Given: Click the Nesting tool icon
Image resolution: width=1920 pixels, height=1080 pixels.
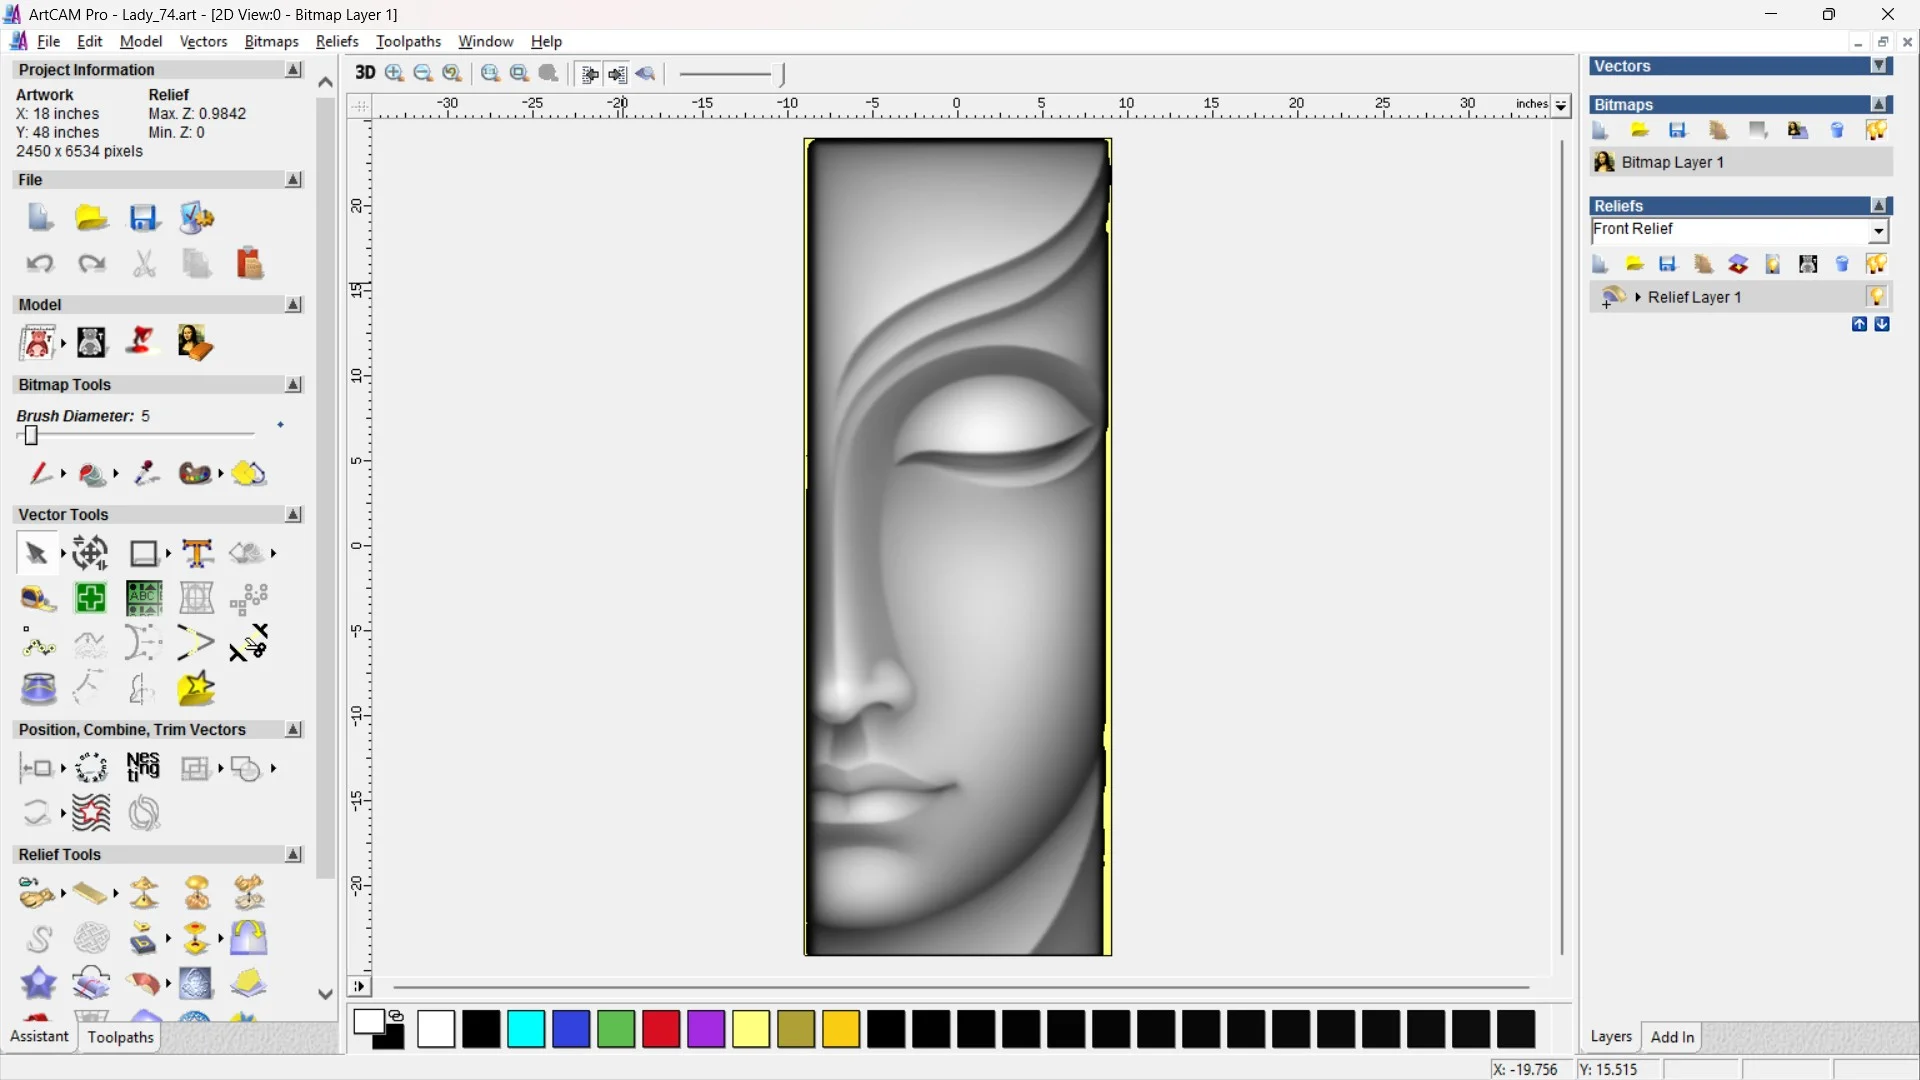Looking at the screenshot, I should pyautogui.click(x=143, y=768).
